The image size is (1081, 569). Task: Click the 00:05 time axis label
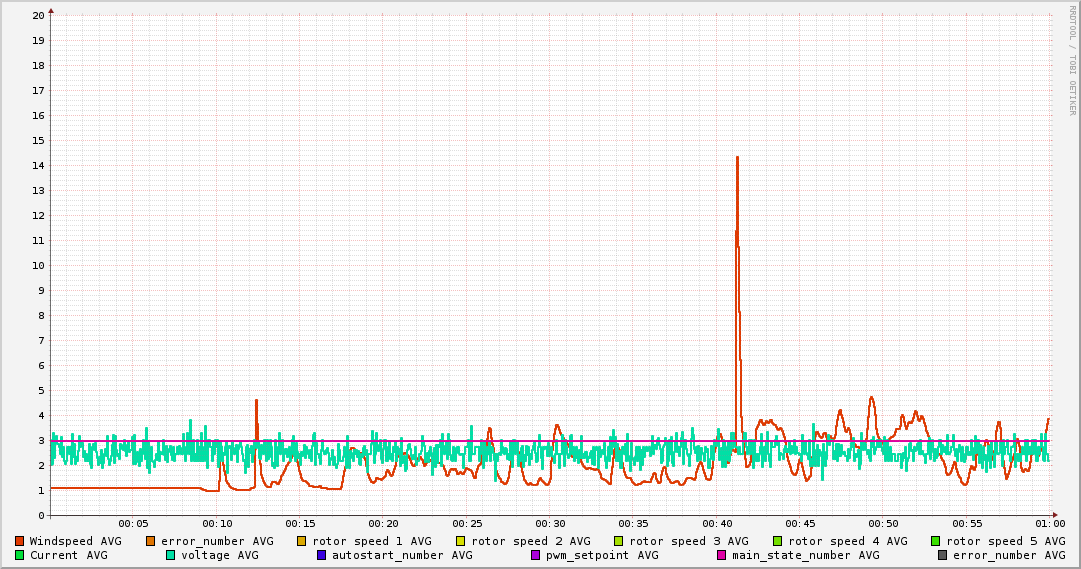point(133,523)
